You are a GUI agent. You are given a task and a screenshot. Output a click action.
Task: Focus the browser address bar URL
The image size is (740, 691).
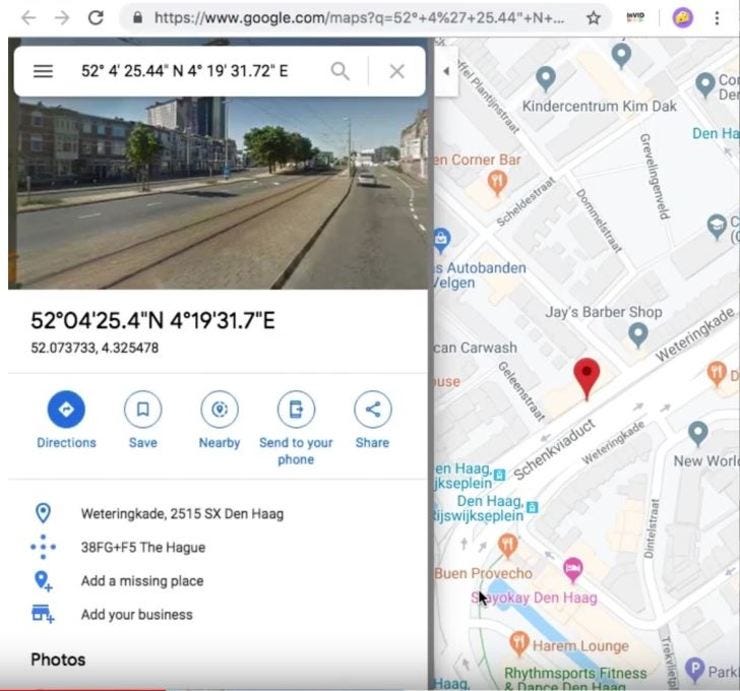tap(359, 18)
